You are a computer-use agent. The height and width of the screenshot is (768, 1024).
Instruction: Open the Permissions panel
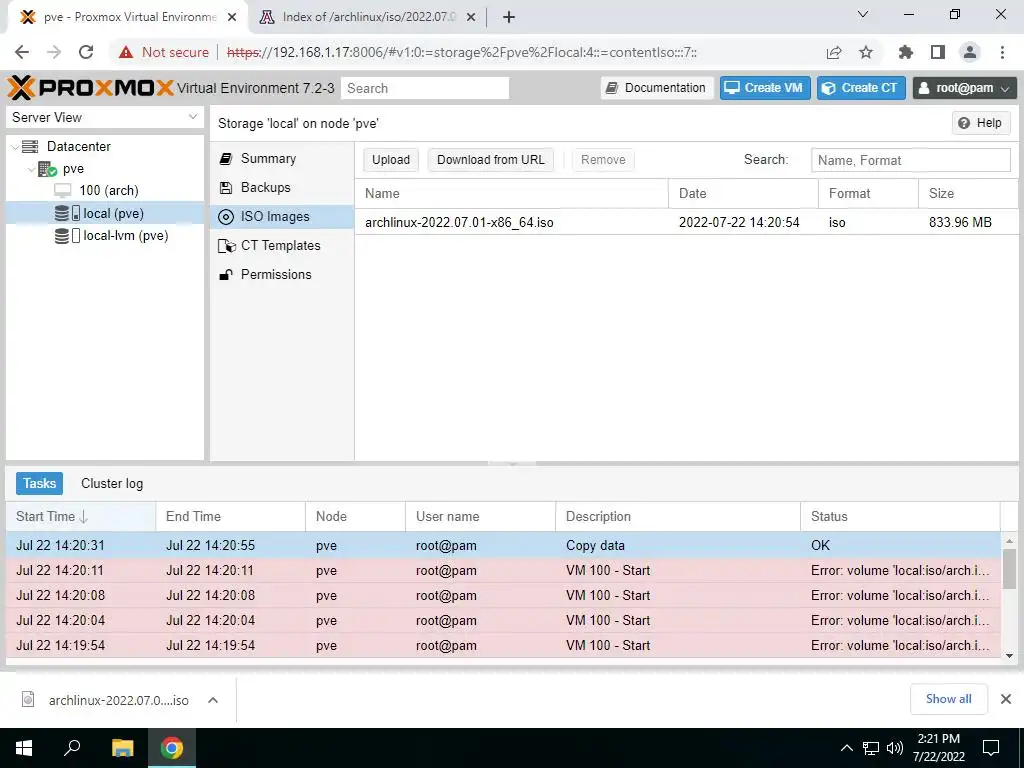click(x=282, y=274)
